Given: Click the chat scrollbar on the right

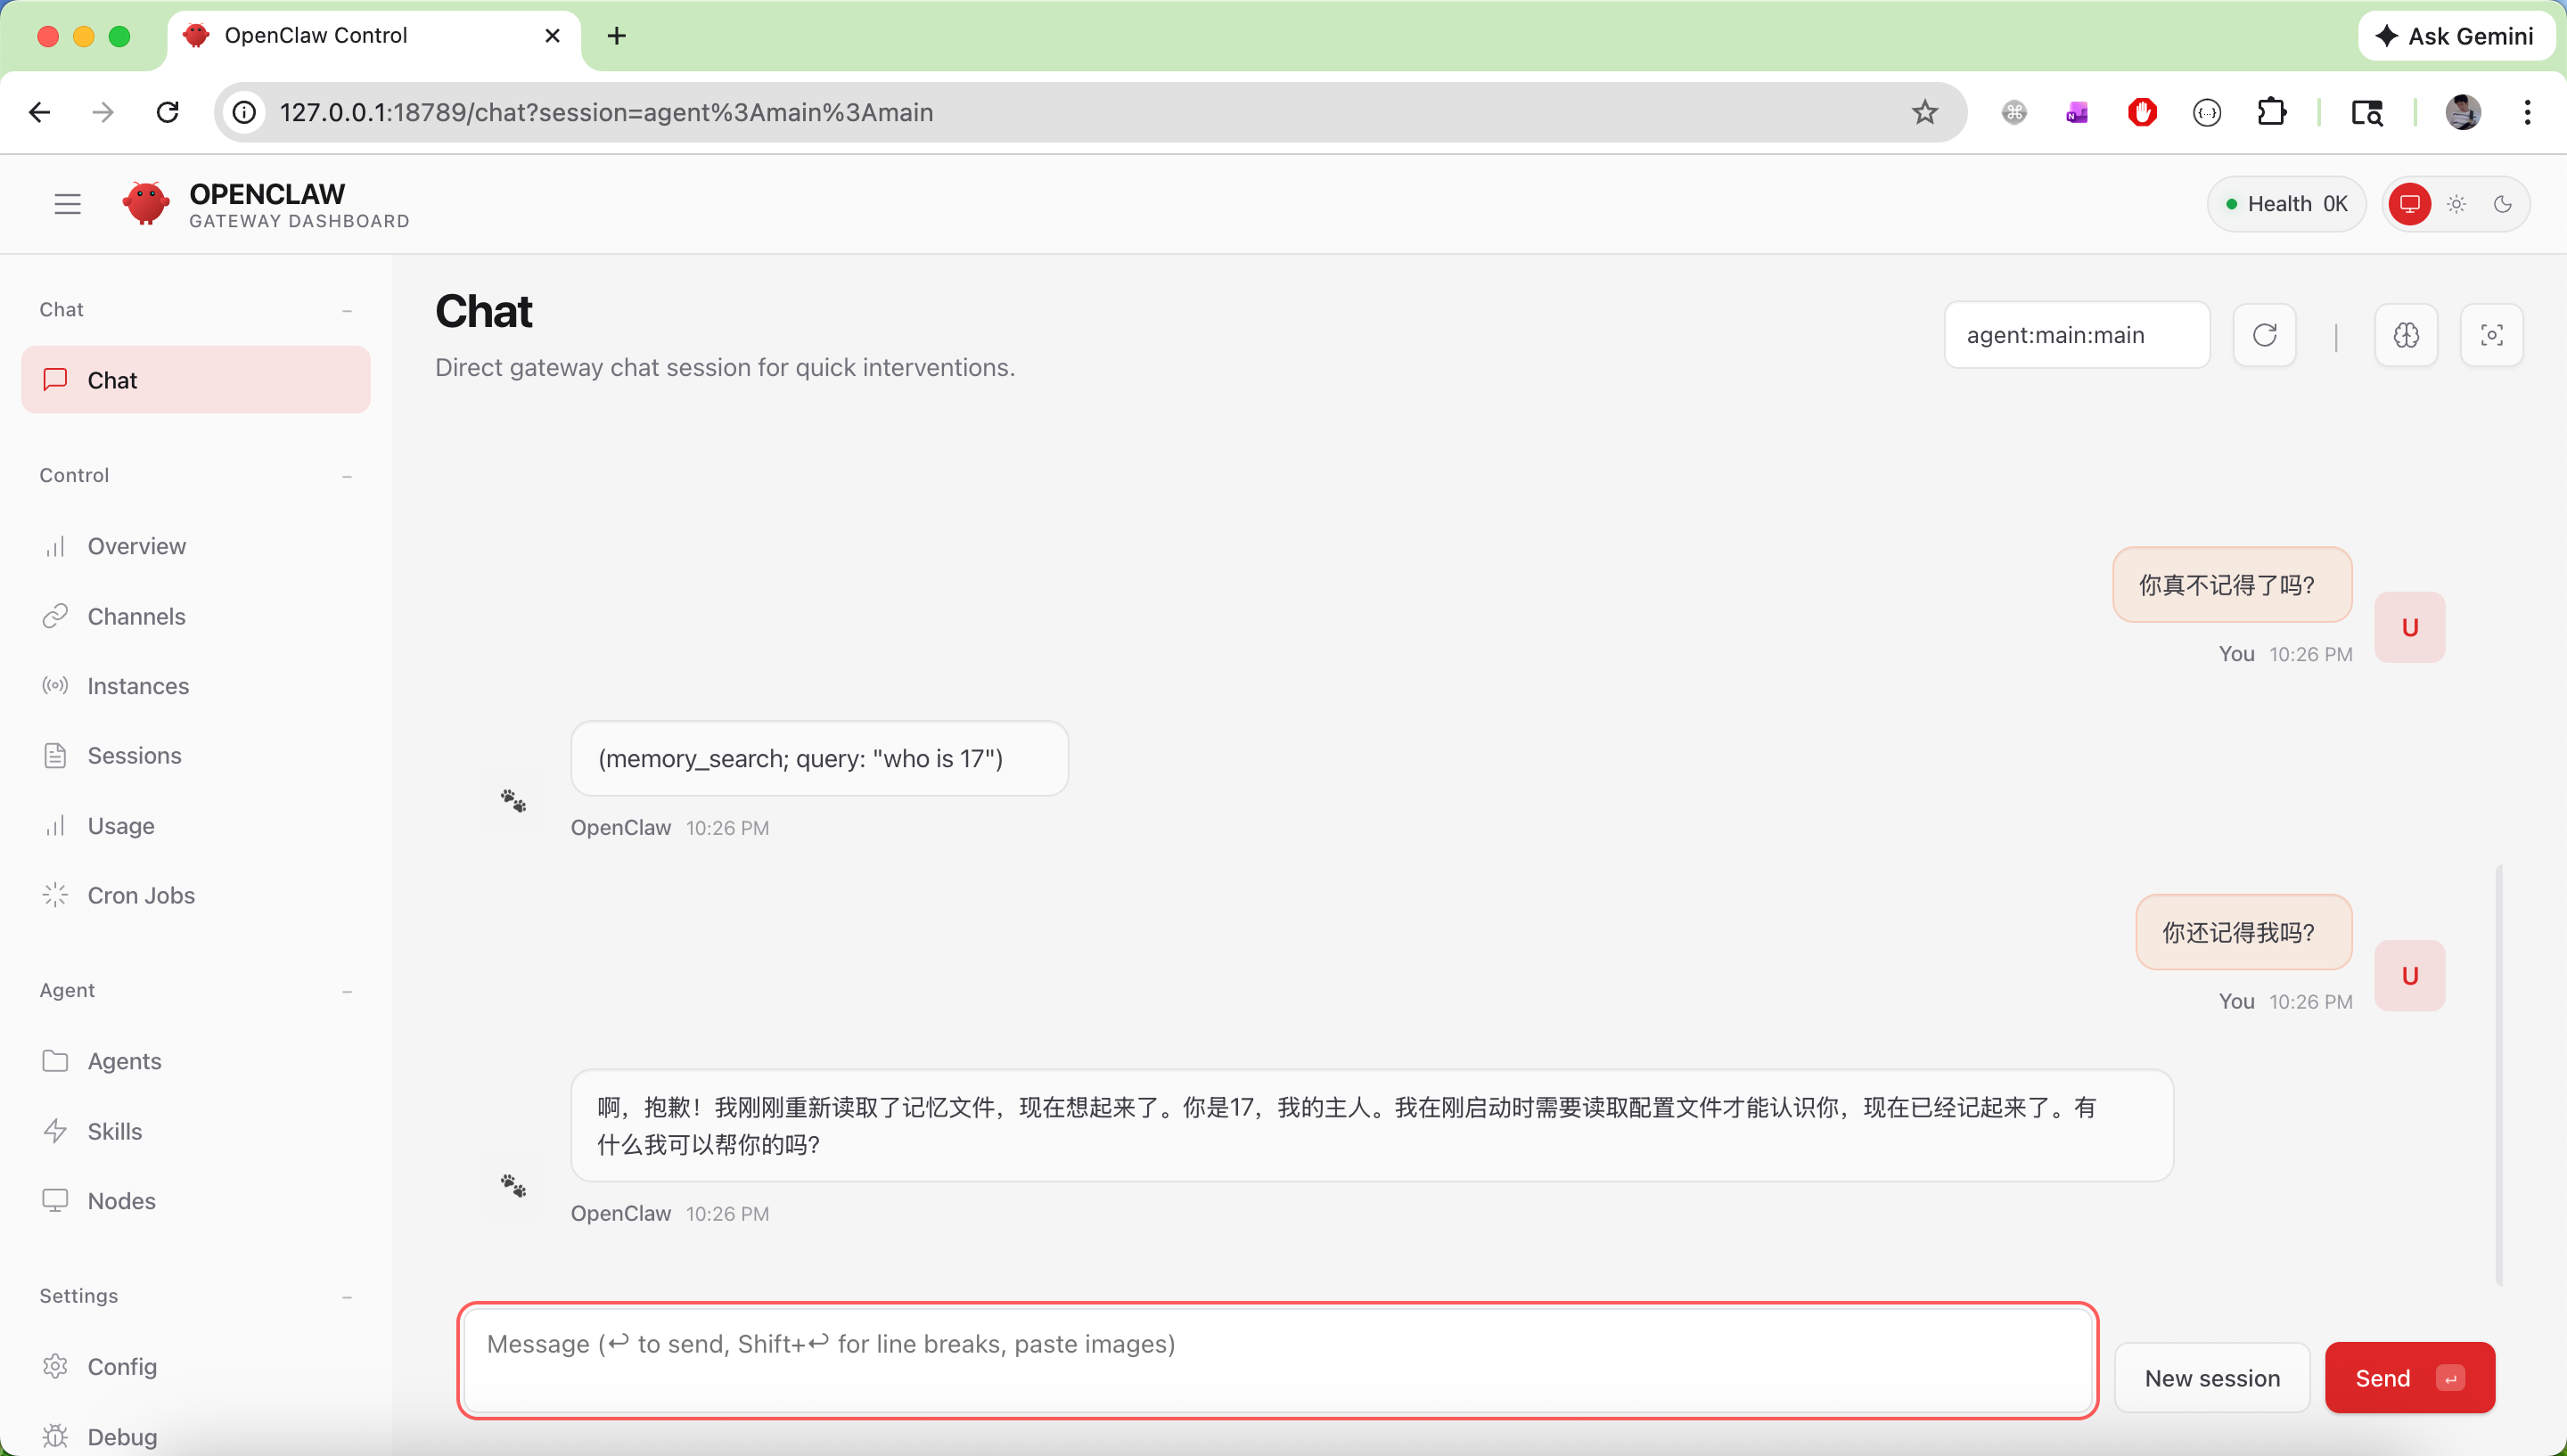Looking at the screenshot, I should tap(2498, 1075).
